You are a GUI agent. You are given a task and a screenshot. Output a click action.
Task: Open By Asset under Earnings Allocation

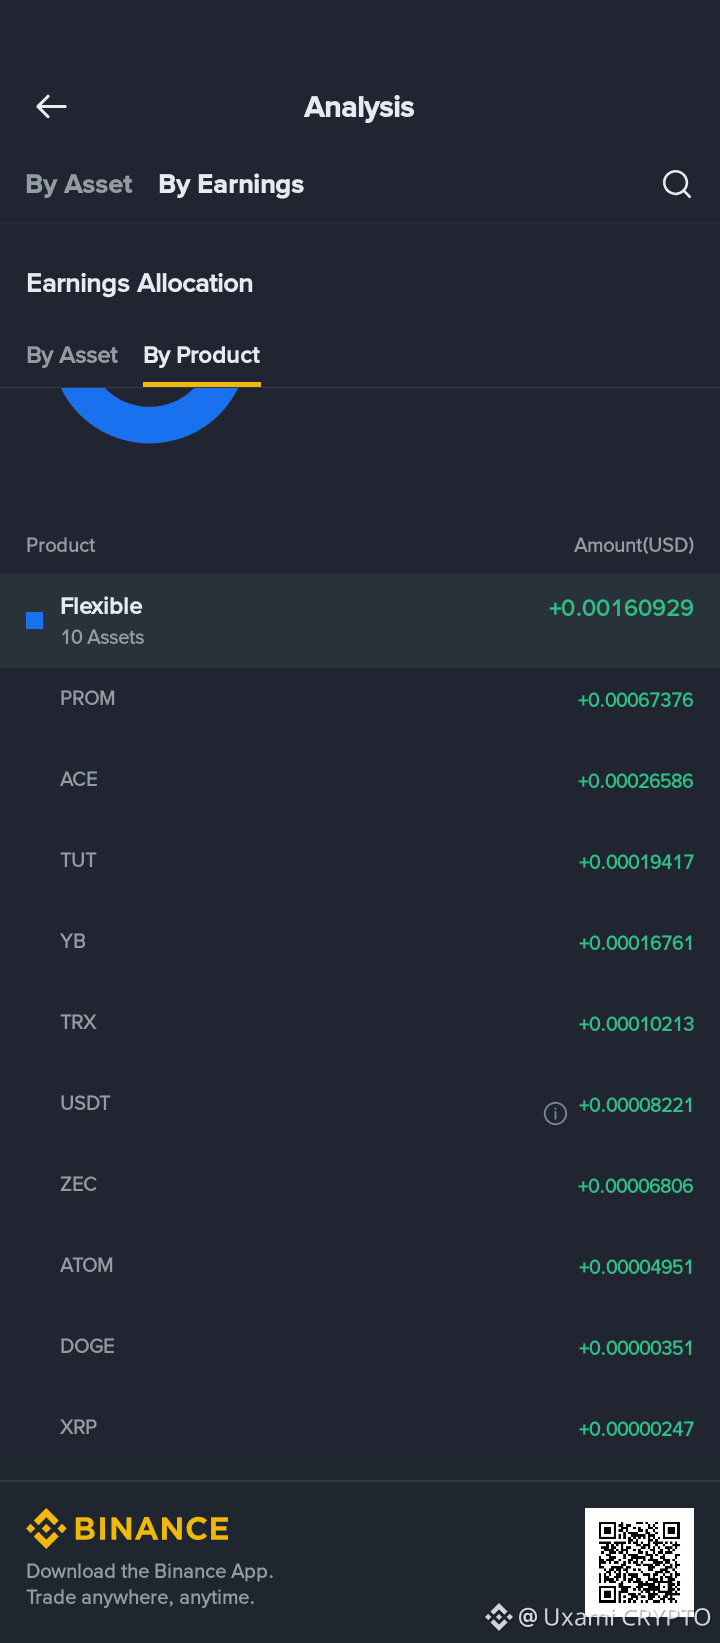pos(72,355)
